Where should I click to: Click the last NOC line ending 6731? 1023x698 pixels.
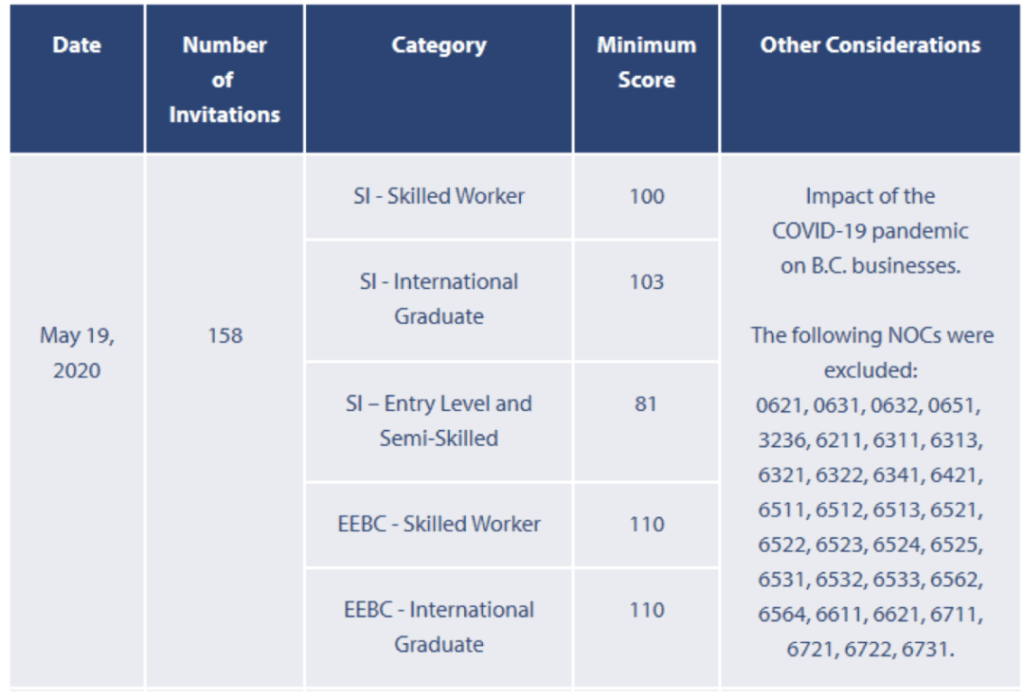click(x=870, y=649)
